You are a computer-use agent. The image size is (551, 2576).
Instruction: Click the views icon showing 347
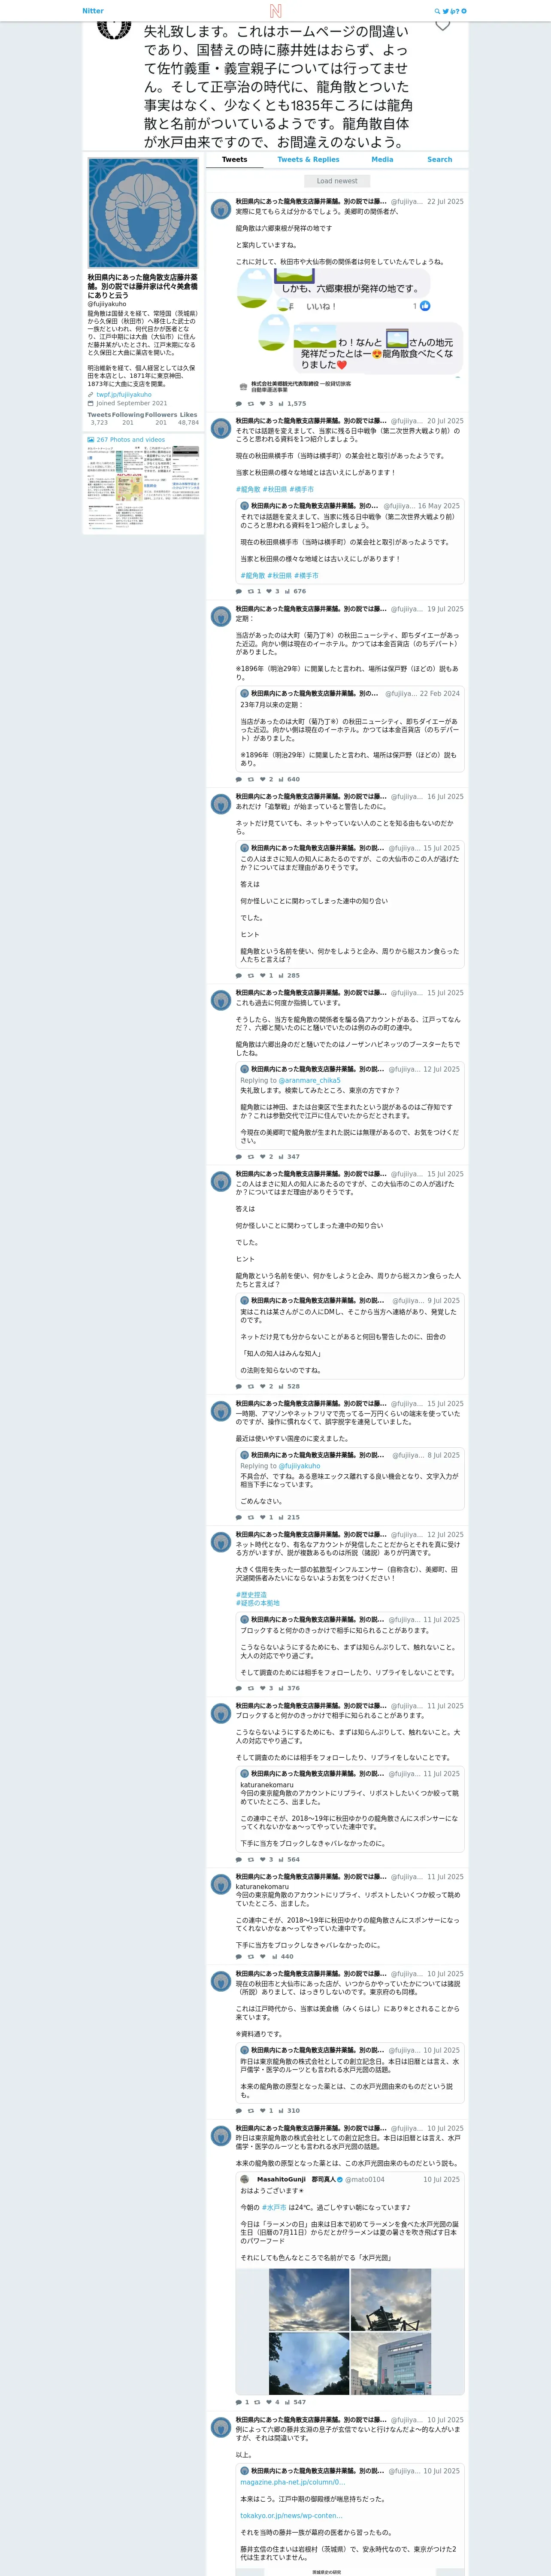pos(281,1156)
